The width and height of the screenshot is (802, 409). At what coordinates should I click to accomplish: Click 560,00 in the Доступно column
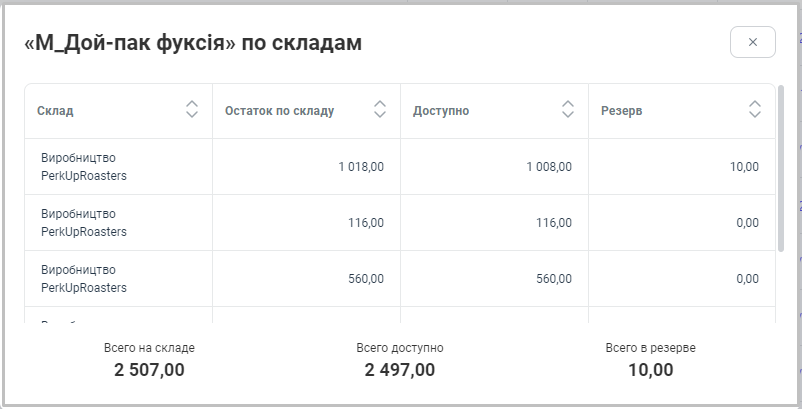click(x=554, y=279)
